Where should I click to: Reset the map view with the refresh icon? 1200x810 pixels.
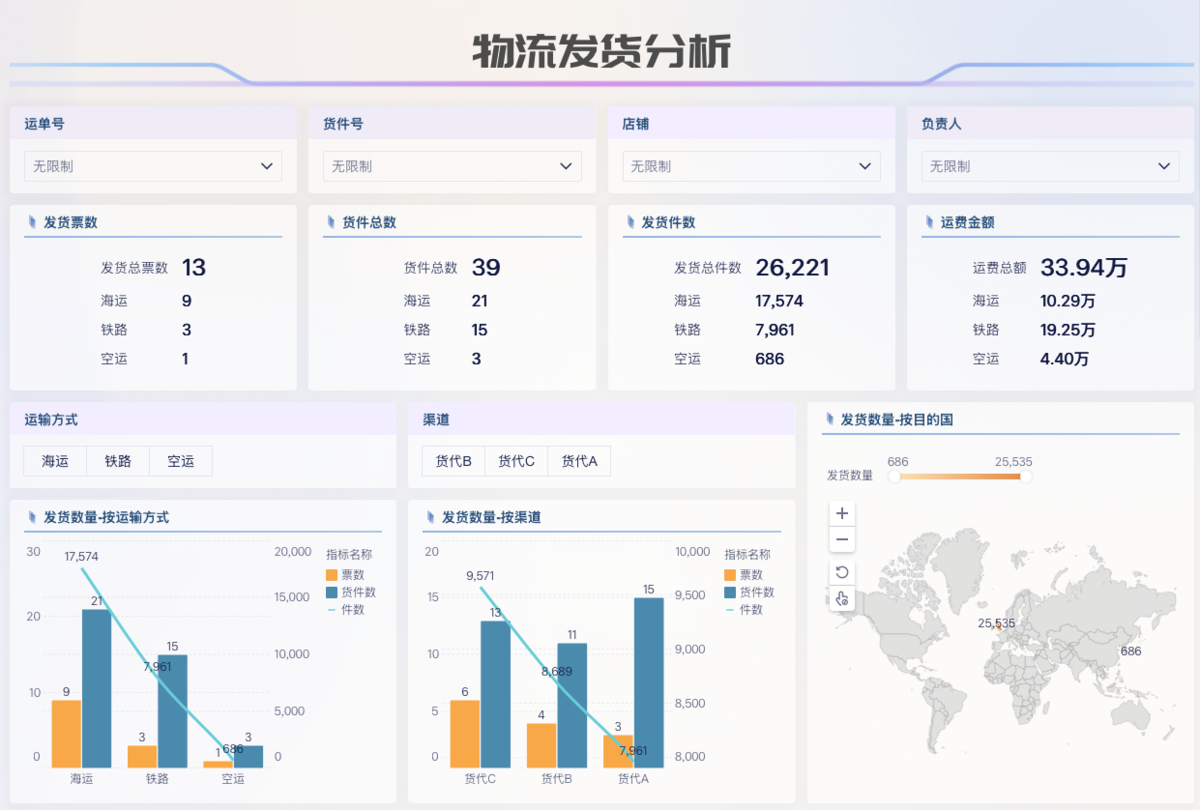(x=842, y=573)
